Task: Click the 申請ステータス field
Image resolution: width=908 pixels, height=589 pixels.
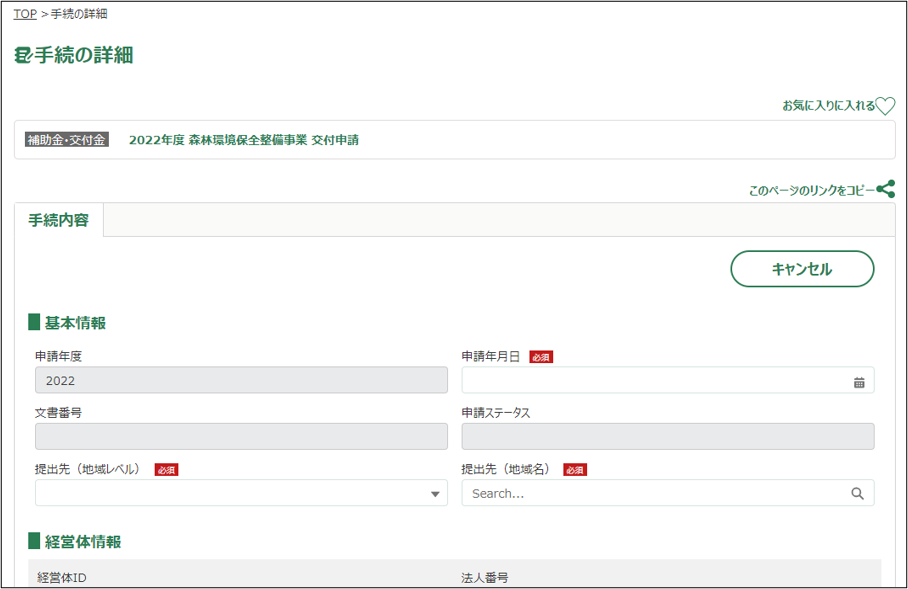Action: click(667, 437)
